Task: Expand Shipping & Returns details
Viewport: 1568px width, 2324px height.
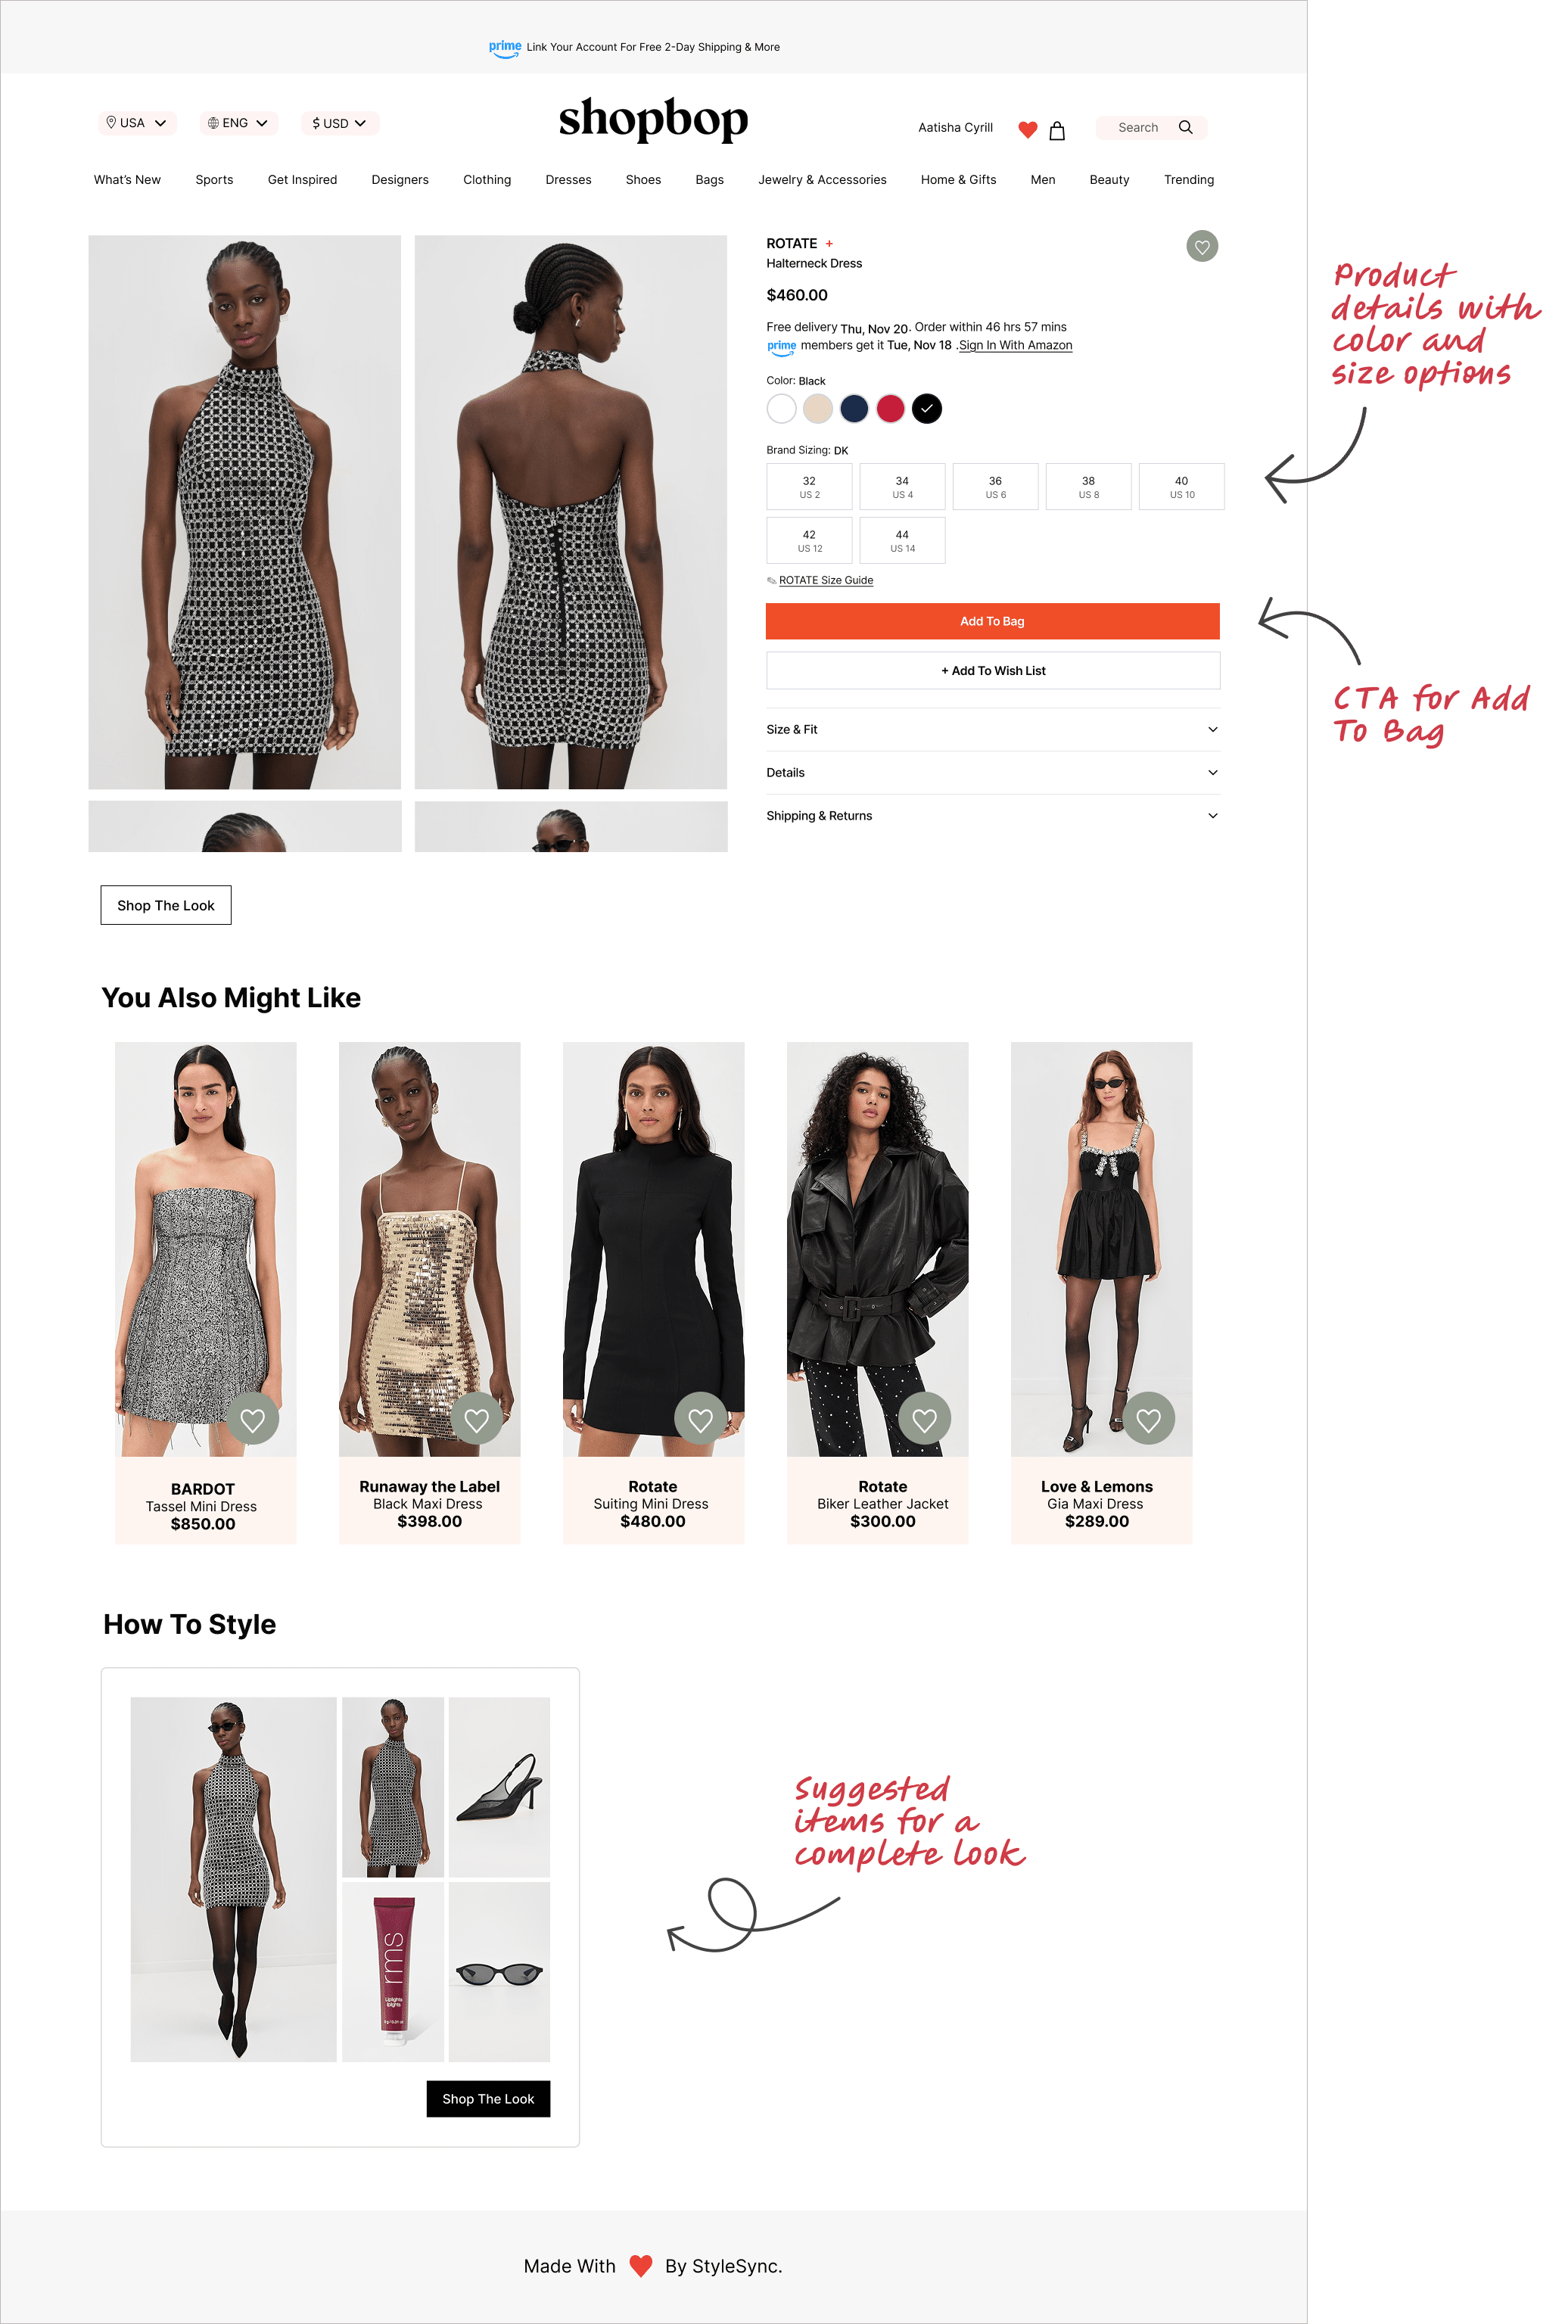Action: [x=993, y=816]
